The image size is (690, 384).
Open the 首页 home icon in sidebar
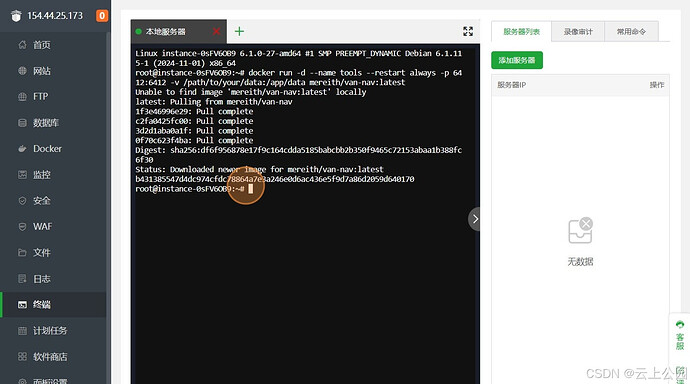(x=22, y=45)
